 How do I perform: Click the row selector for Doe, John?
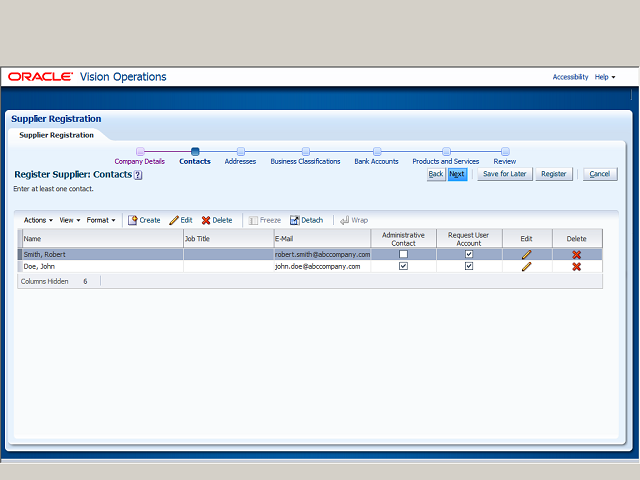coord(20,266)
